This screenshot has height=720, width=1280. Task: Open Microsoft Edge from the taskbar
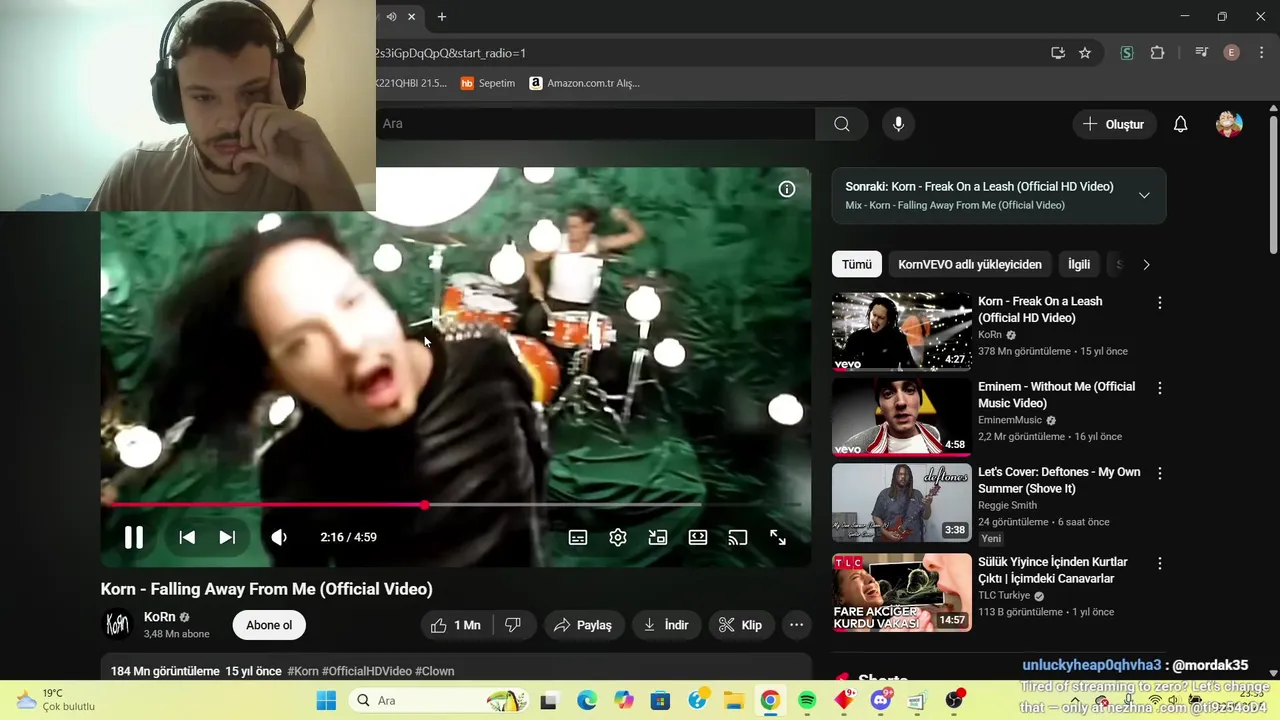[x=586, y=701]
